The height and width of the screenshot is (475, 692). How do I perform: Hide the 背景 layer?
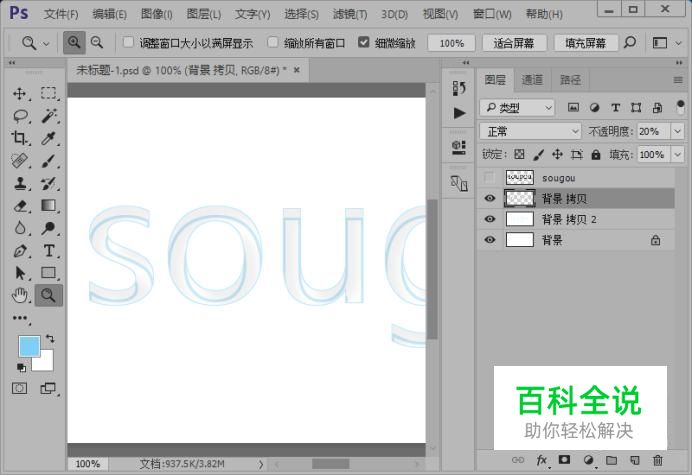(x=489, y=240)
